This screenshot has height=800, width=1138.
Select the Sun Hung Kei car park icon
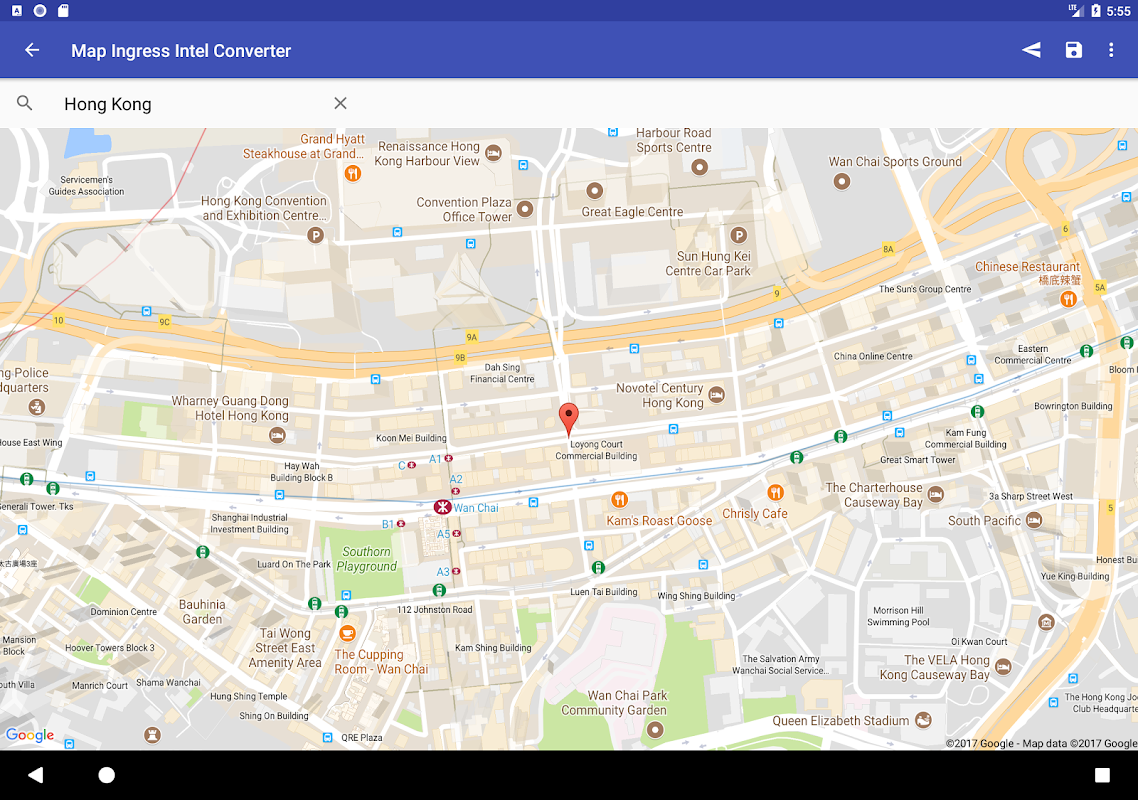pyautogui.click(x=738, y=235)
